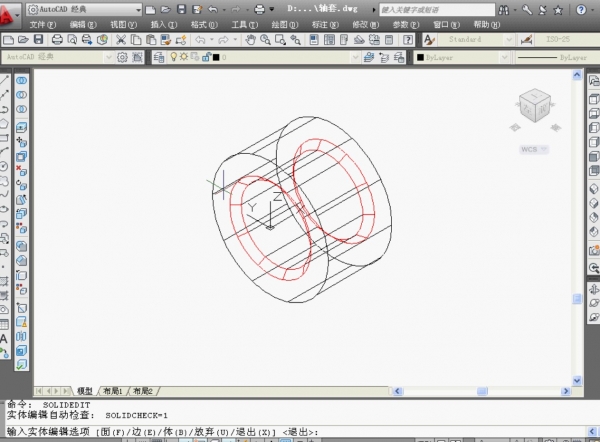Click the Intersect solid editing icon

[x=21, y=109]
